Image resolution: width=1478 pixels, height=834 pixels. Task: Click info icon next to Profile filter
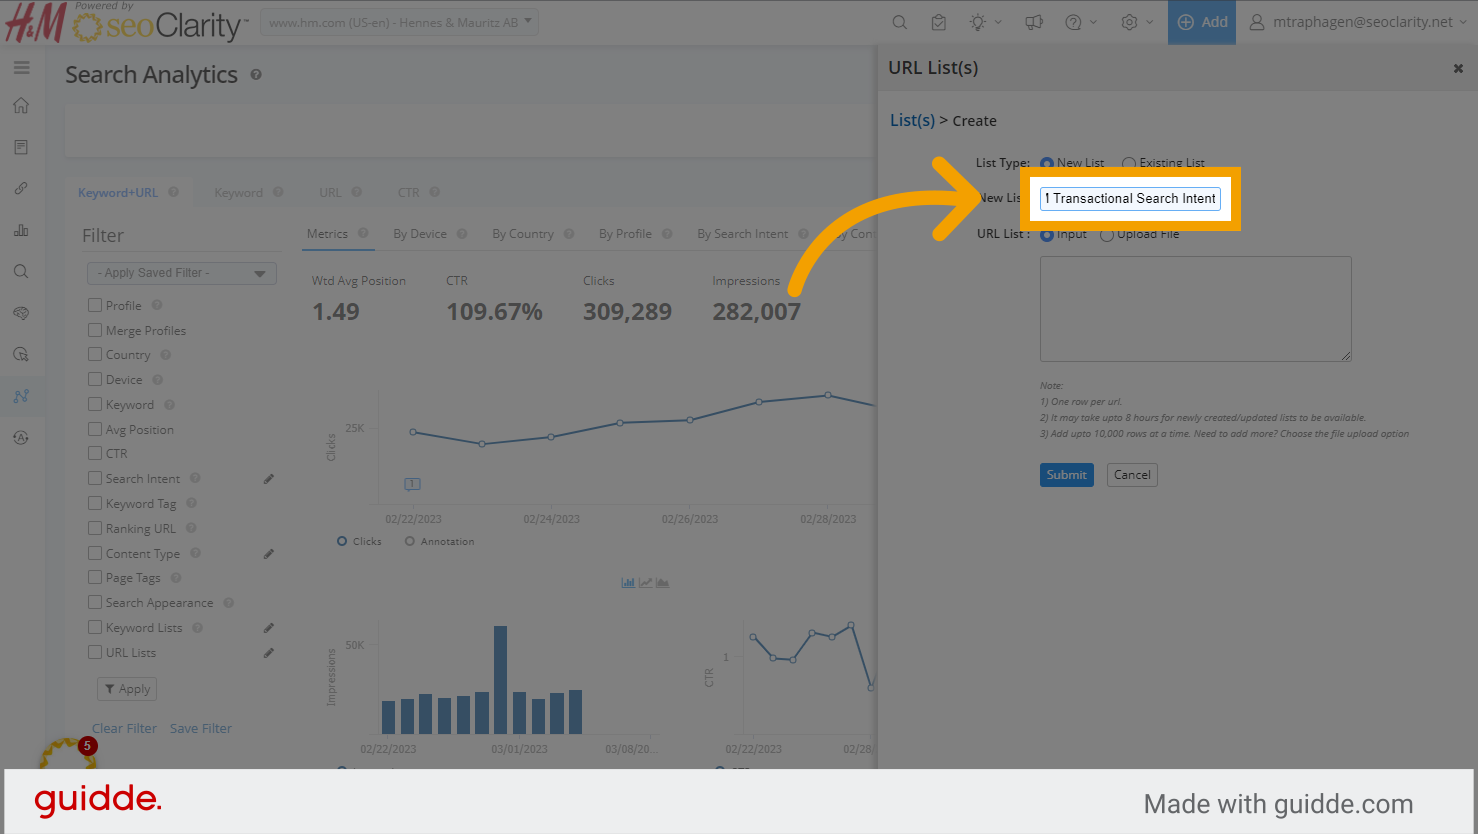click(157, 305)
